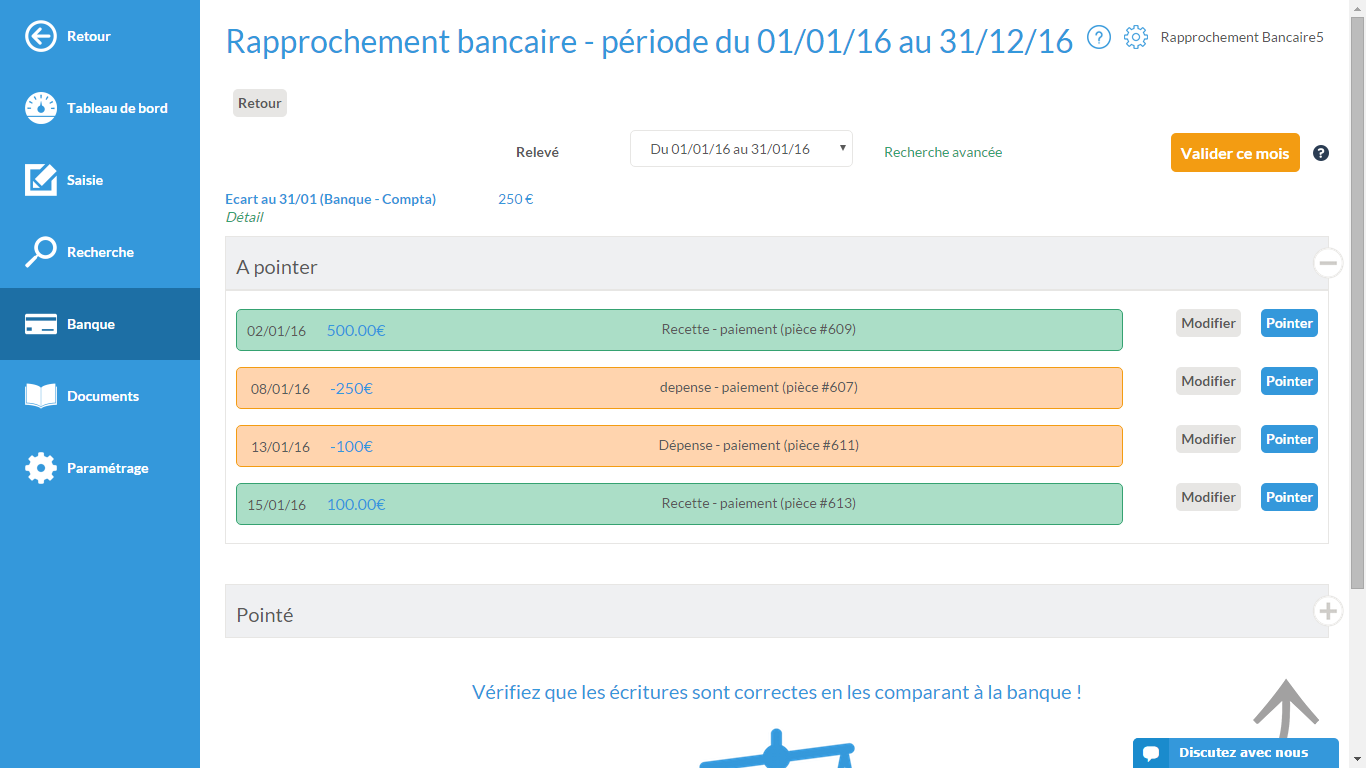Click the back arrow Retour icon
The image size is (1366, 768).
[41, 35]
